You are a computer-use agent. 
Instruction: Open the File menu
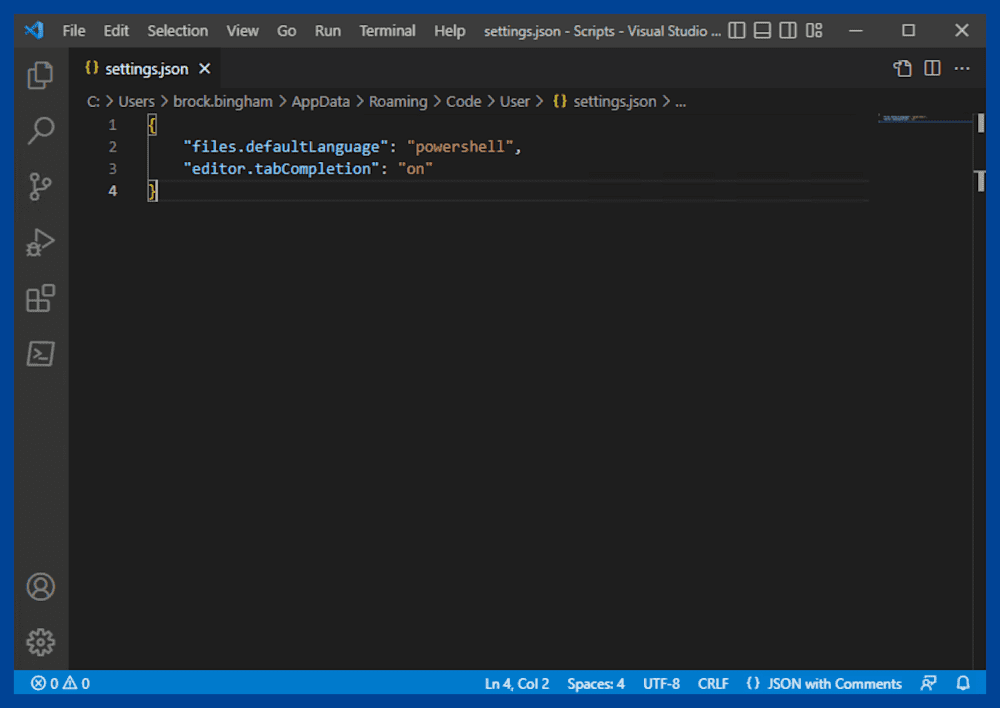click(x=74, y=31)
